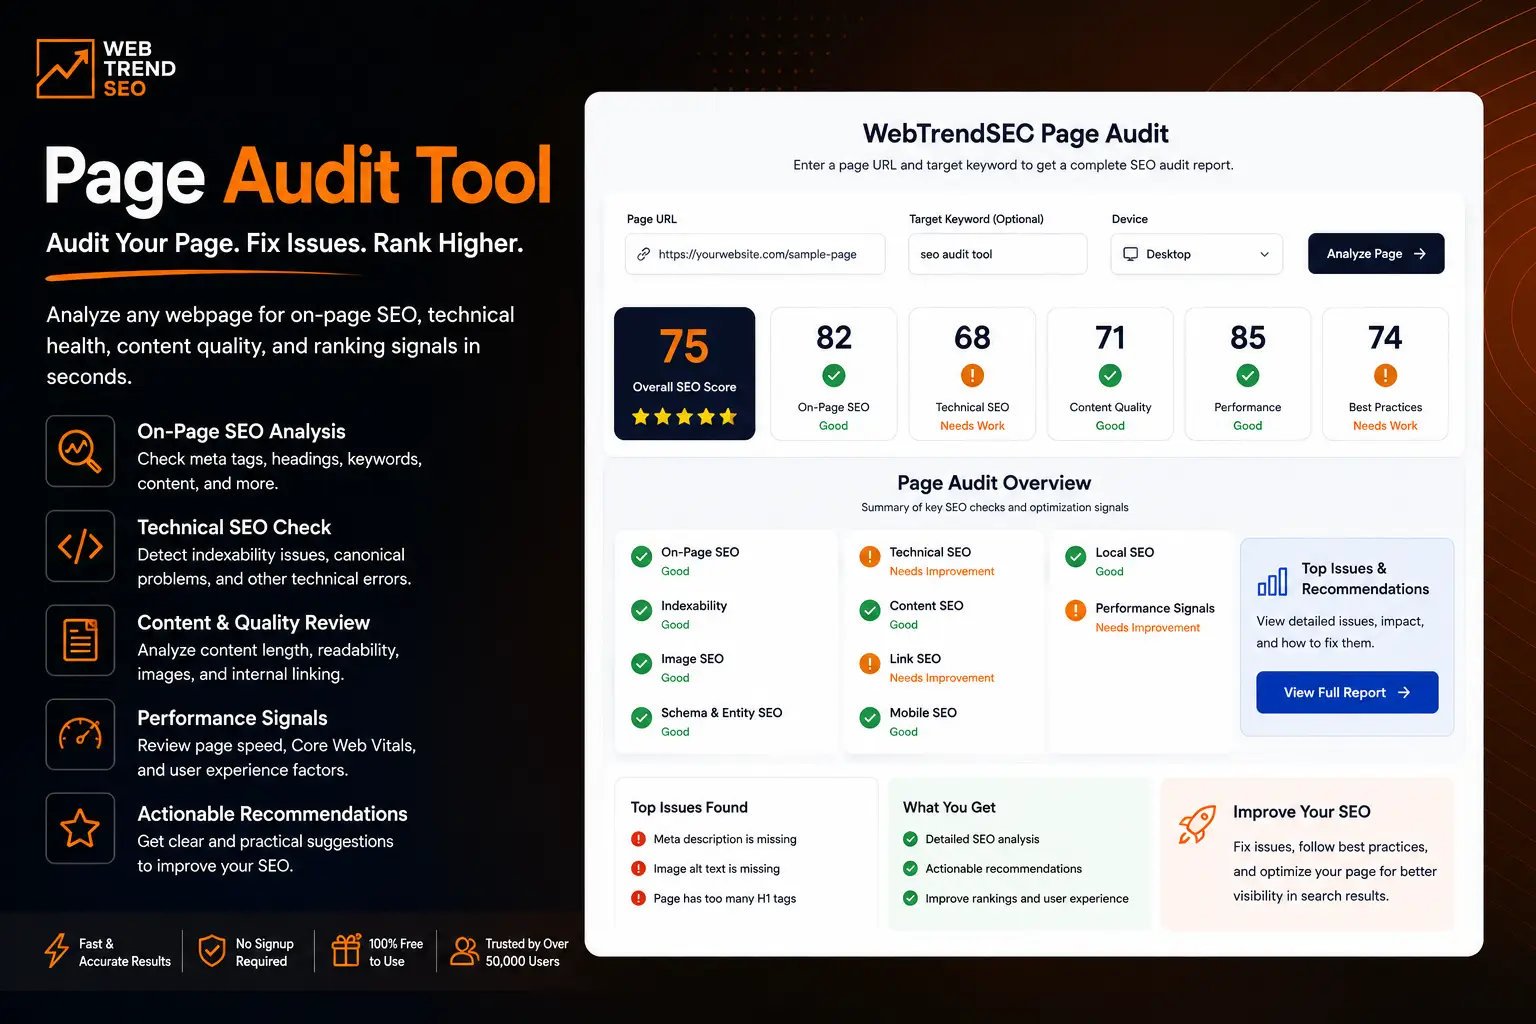Click the warning icon beside Link SEO
This screenshot has width=1536, height=1024.
click(870, 663)
